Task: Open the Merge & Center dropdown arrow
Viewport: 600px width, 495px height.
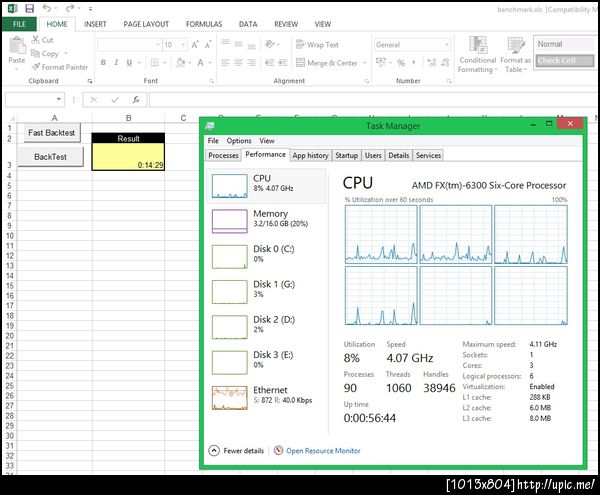Action: click(x=364, y=63)
